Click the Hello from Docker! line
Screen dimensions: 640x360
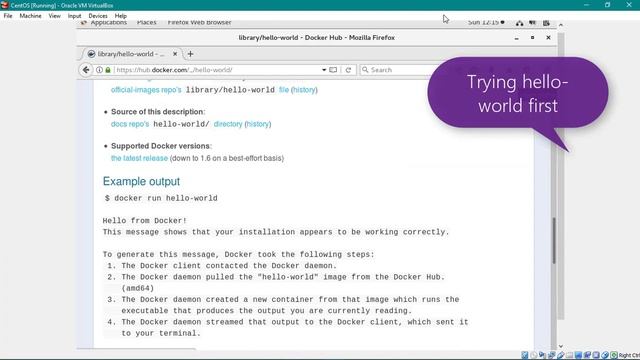point(144,221)
